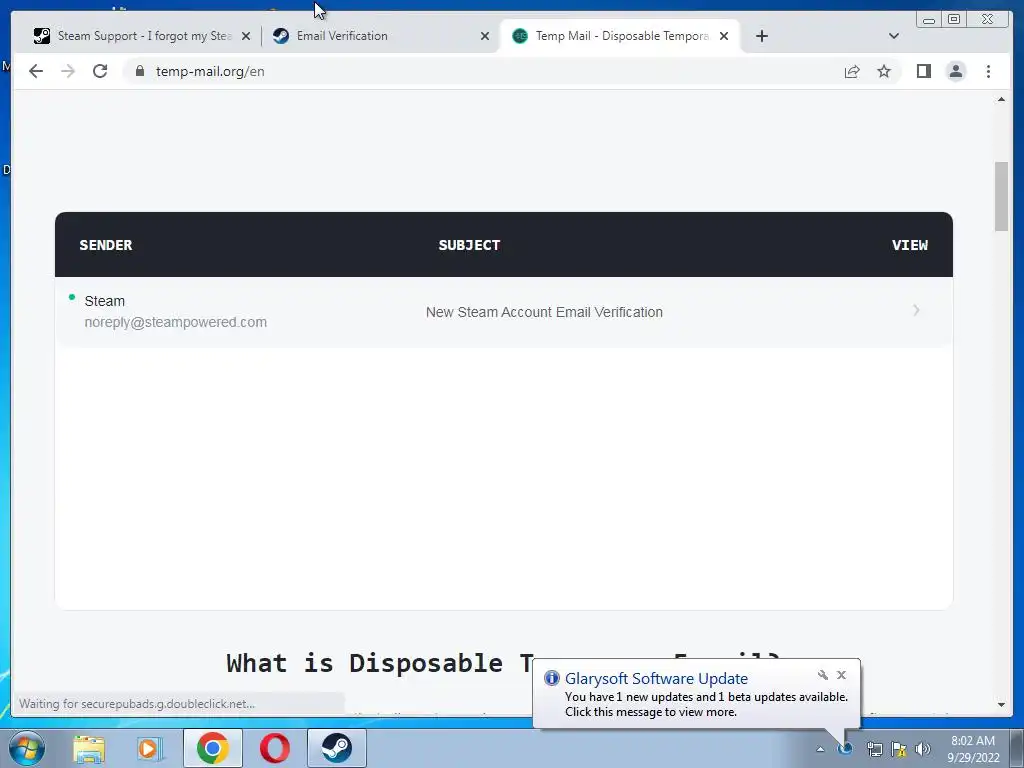The height and width of the screenshot is (768, 1024).
Task: Click the SUBJECT column header
Action: point(469,245)
